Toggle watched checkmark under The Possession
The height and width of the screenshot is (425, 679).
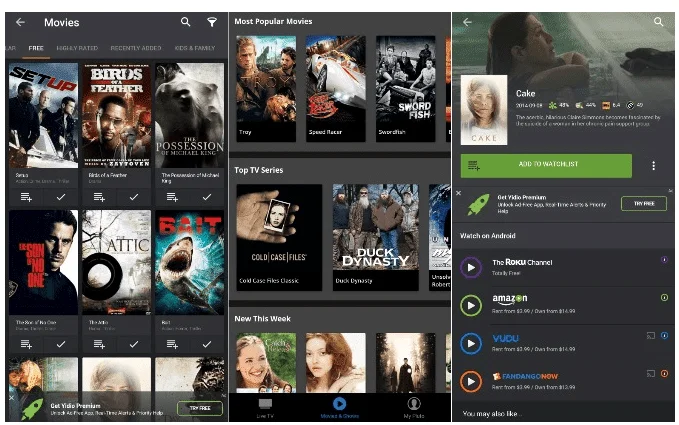(207, 198)
